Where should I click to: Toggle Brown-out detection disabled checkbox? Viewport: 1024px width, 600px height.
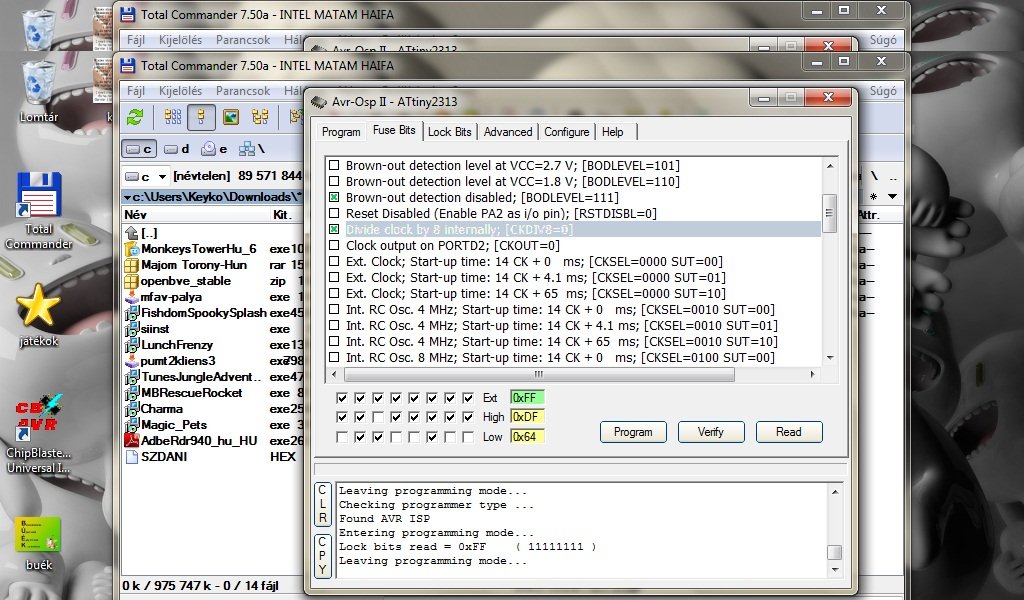click(334, 197)
